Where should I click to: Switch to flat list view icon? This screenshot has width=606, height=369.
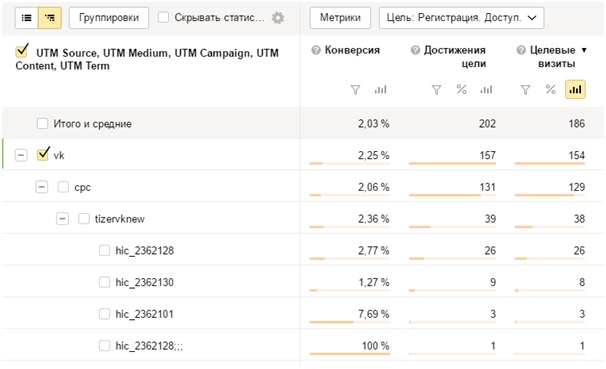[x=27, y=18]
